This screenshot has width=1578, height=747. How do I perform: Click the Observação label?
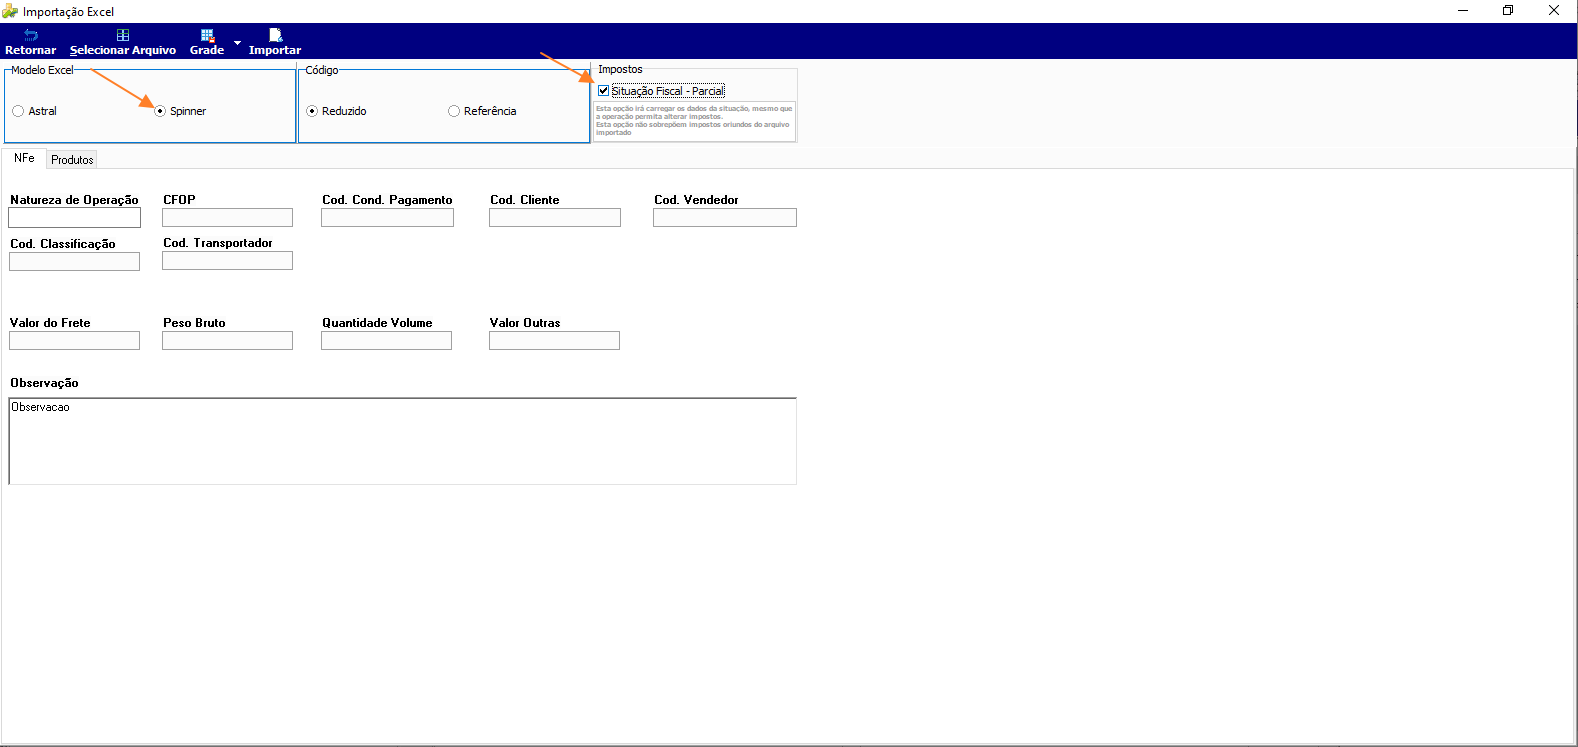coord(44,383)
